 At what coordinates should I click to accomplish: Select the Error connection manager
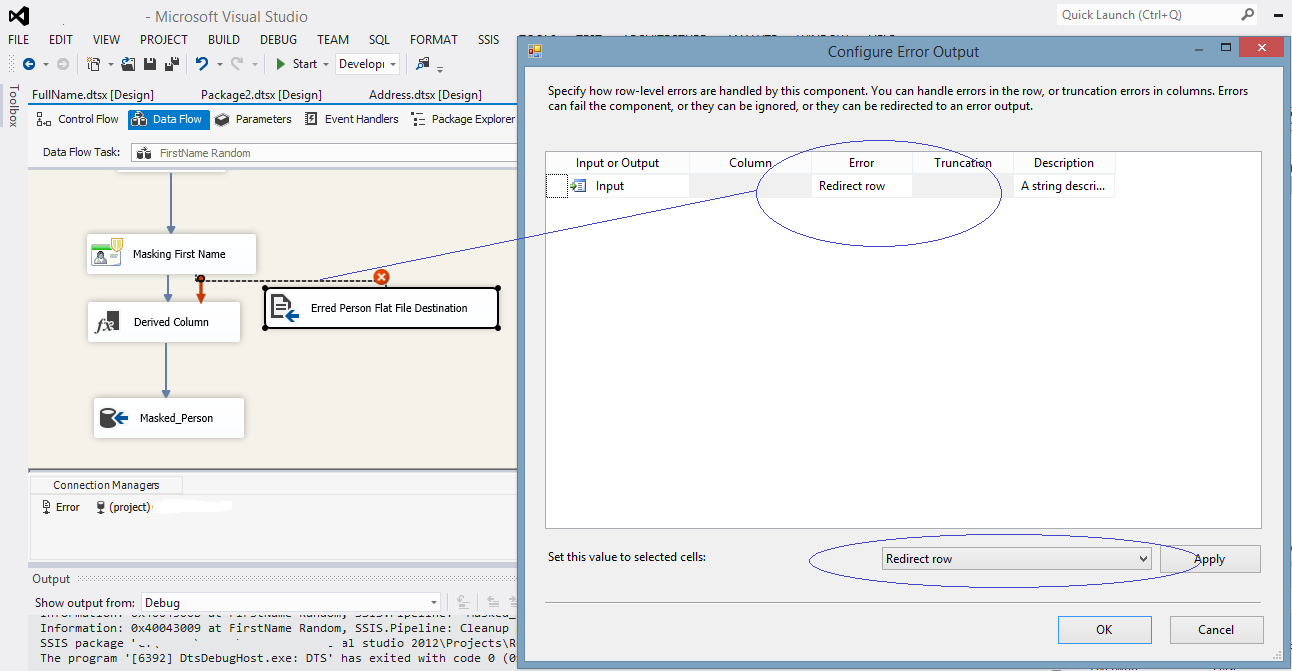[x=60, y=507]
